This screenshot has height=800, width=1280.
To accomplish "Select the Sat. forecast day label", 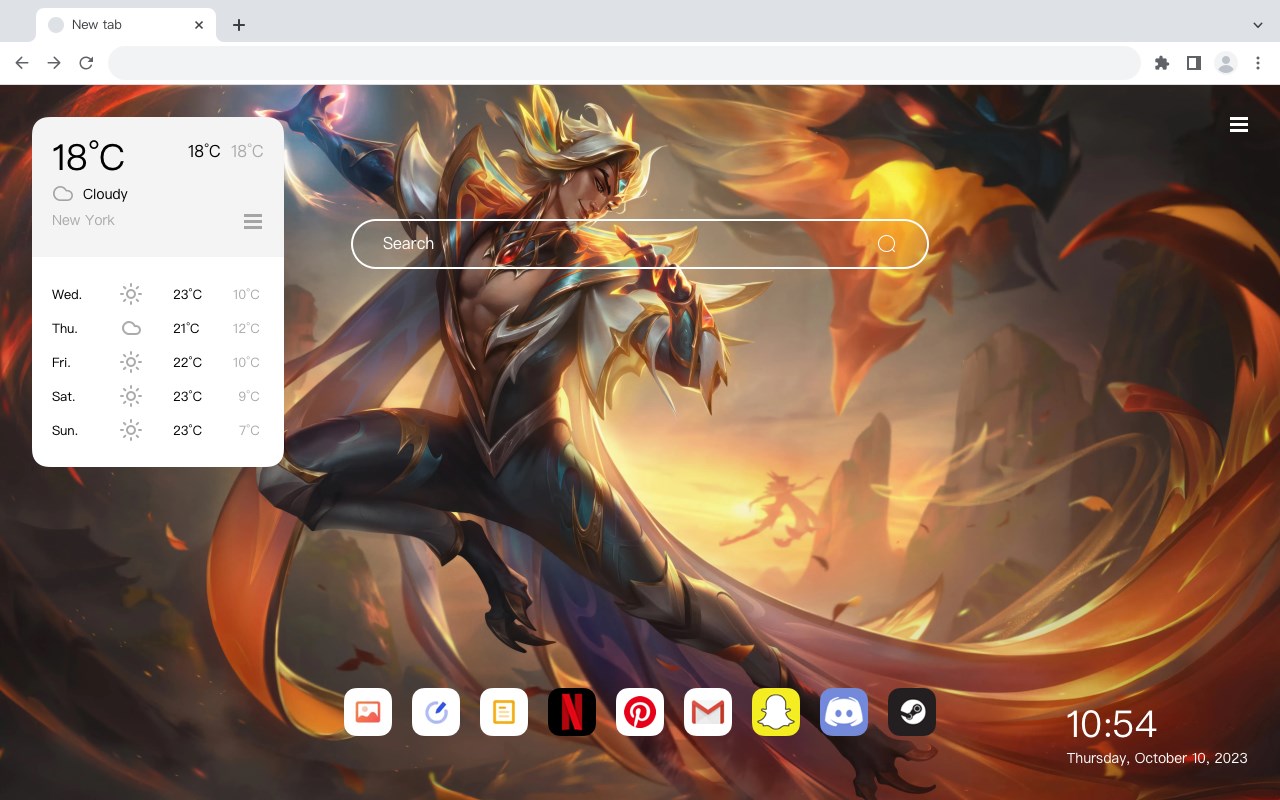I will pyautogui.click(x=64, y=397).
